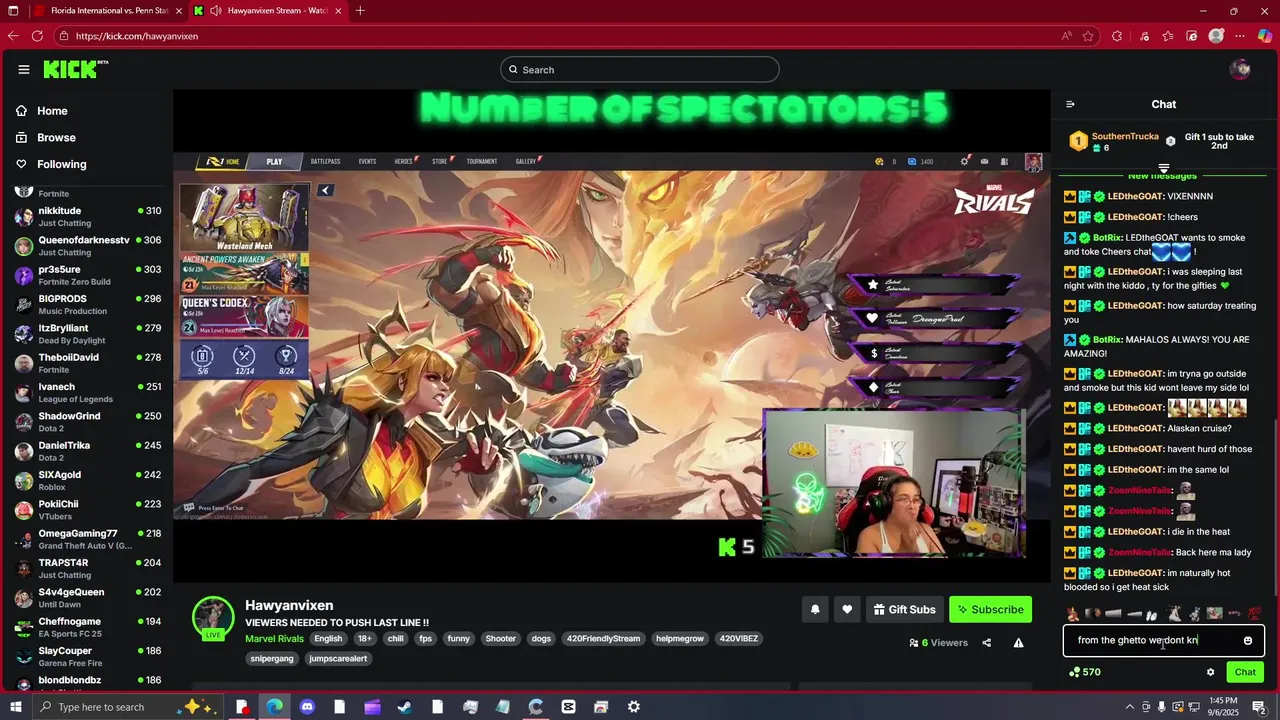Open the Edge profile avatar

(x=1216, y=35)
